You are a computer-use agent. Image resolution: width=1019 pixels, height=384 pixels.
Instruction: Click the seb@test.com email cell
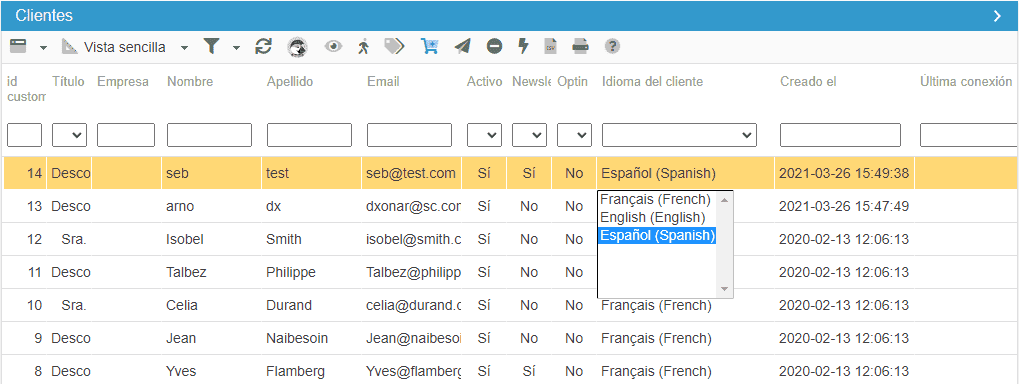click(411, 173)
